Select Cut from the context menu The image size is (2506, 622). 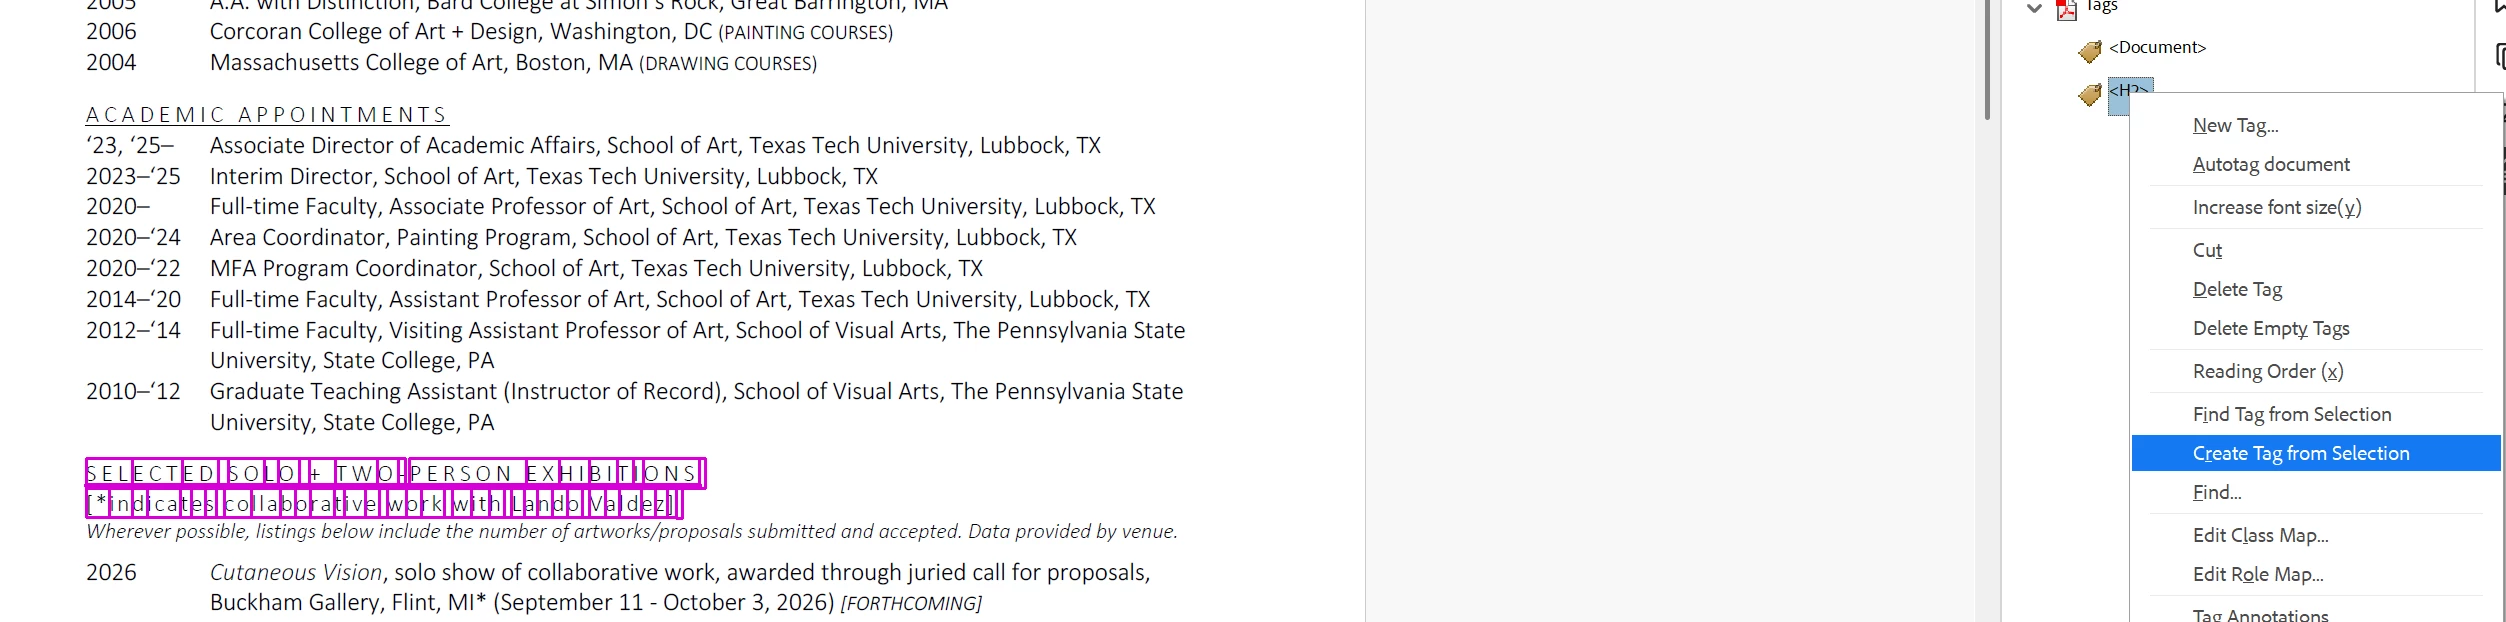point(2207,250)
